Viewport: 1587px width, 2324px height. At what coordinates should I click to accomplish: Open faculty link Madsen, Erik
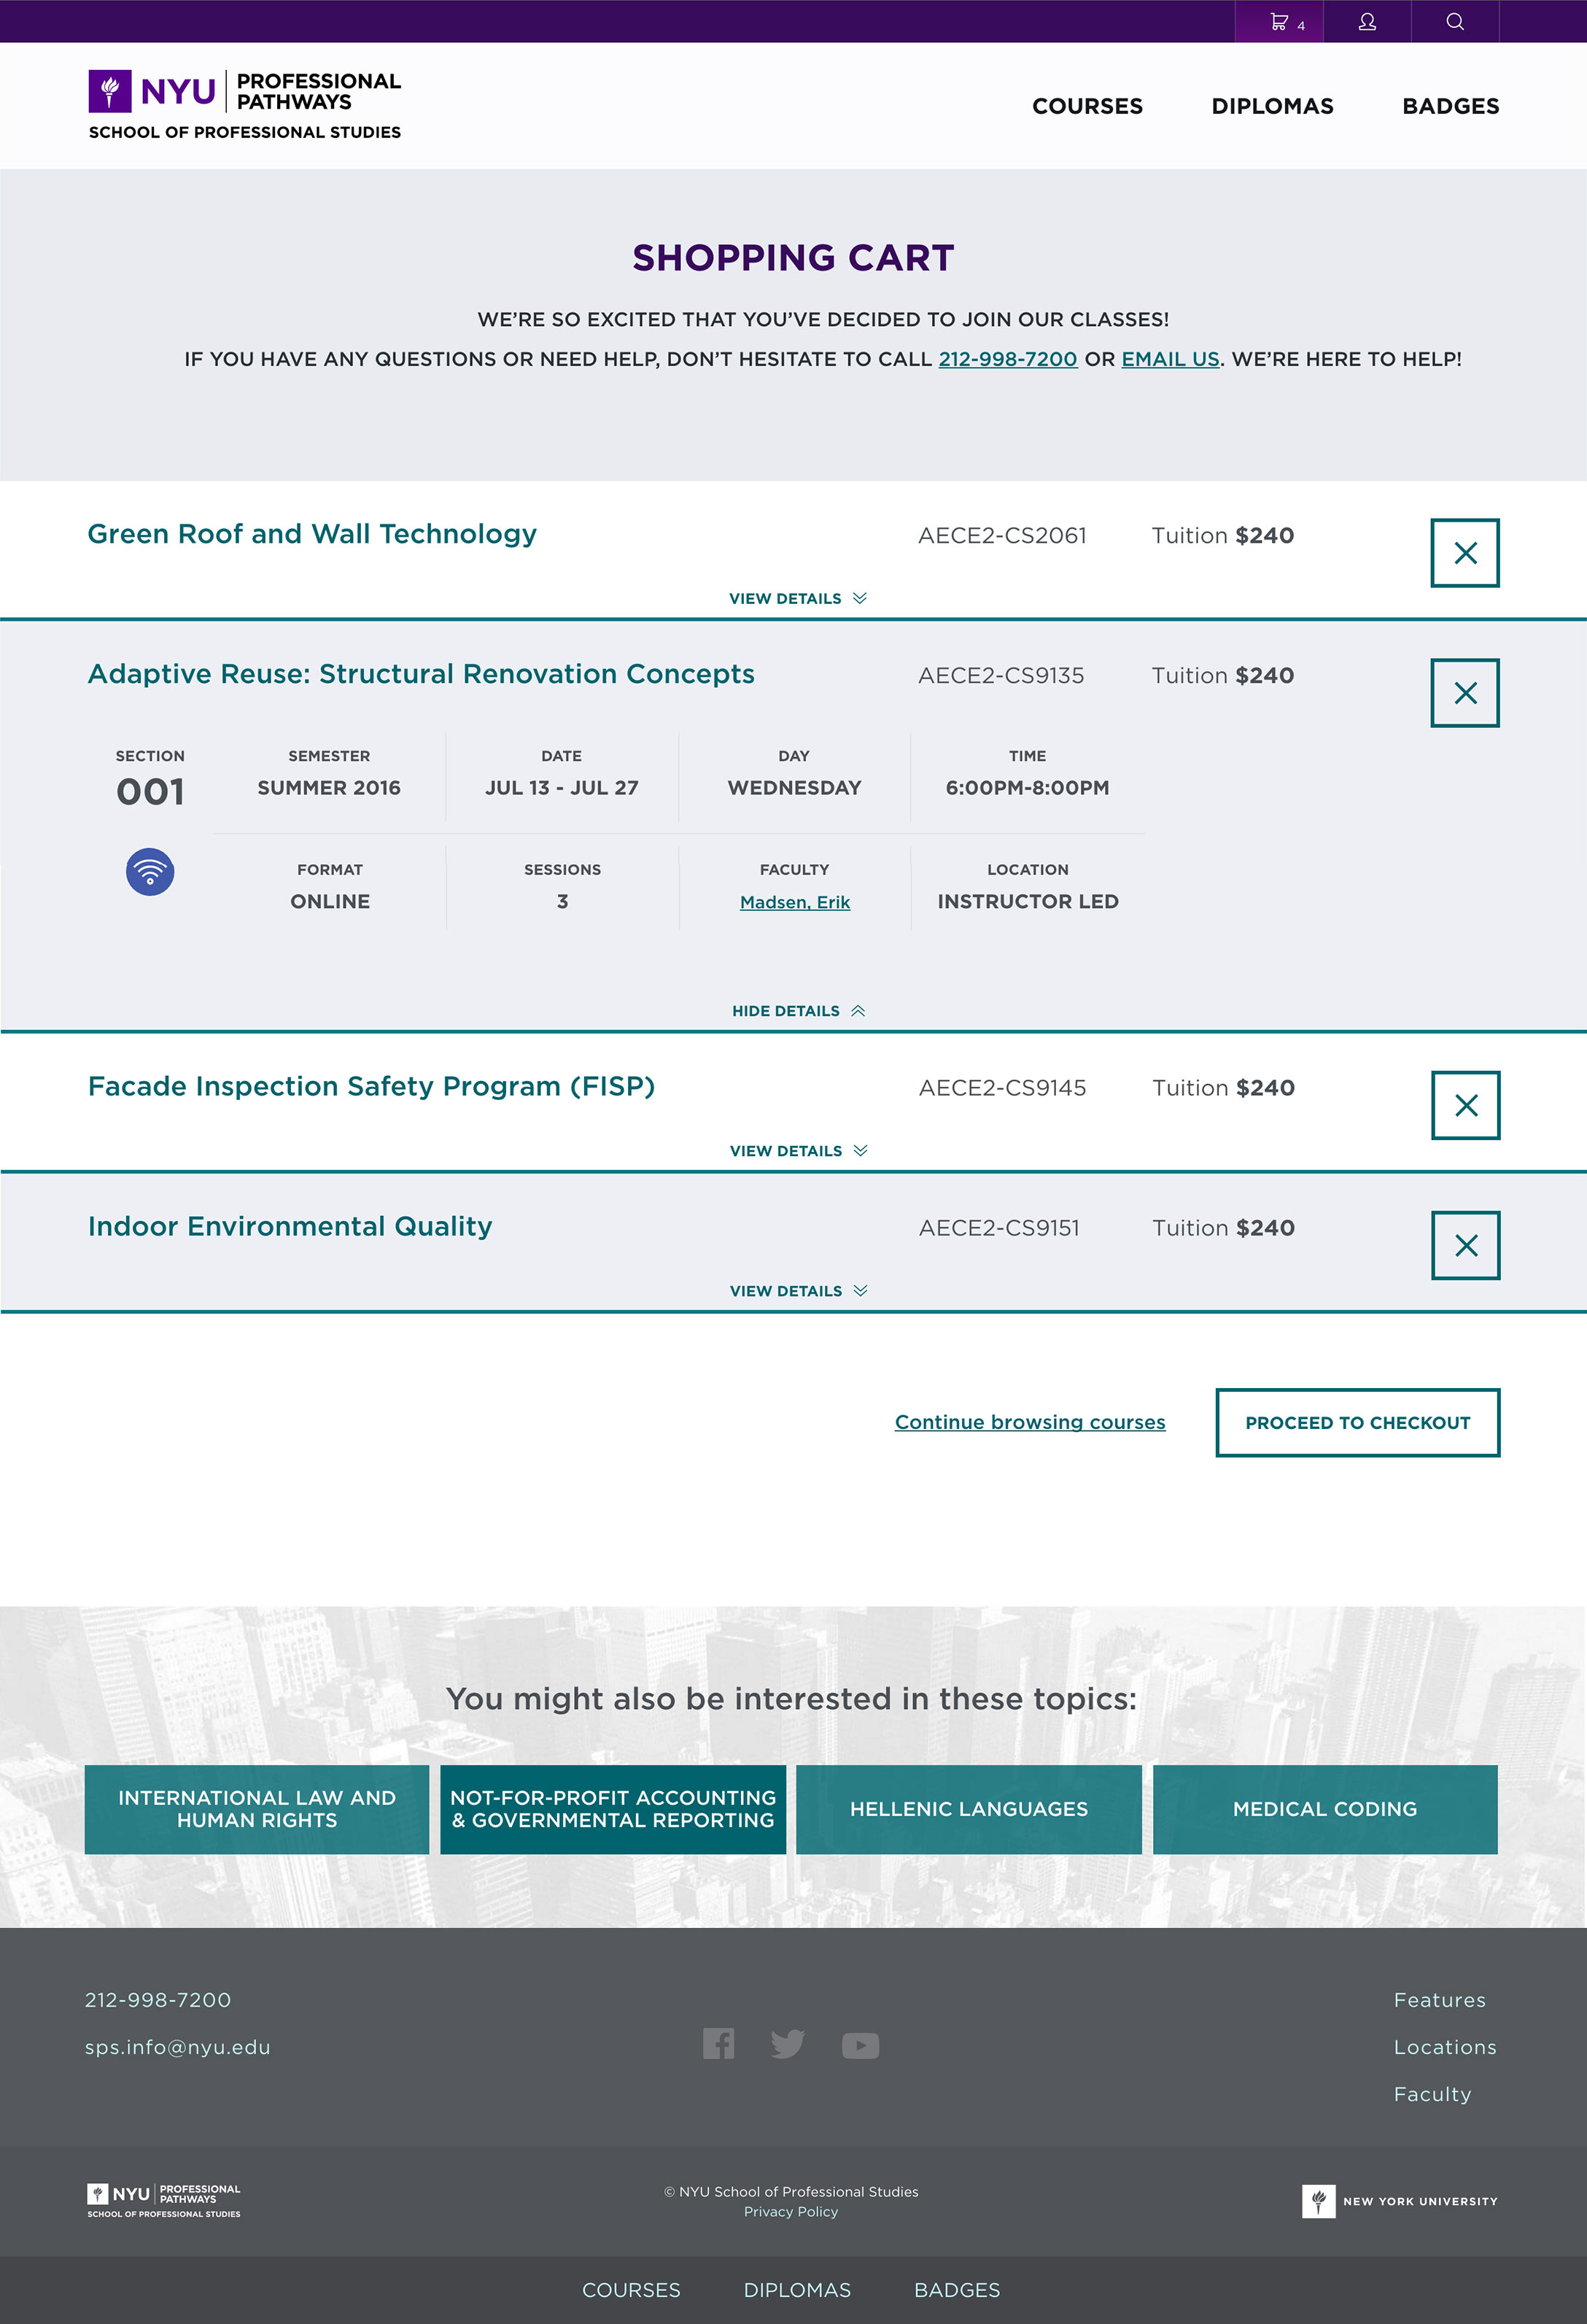[795, 902]
